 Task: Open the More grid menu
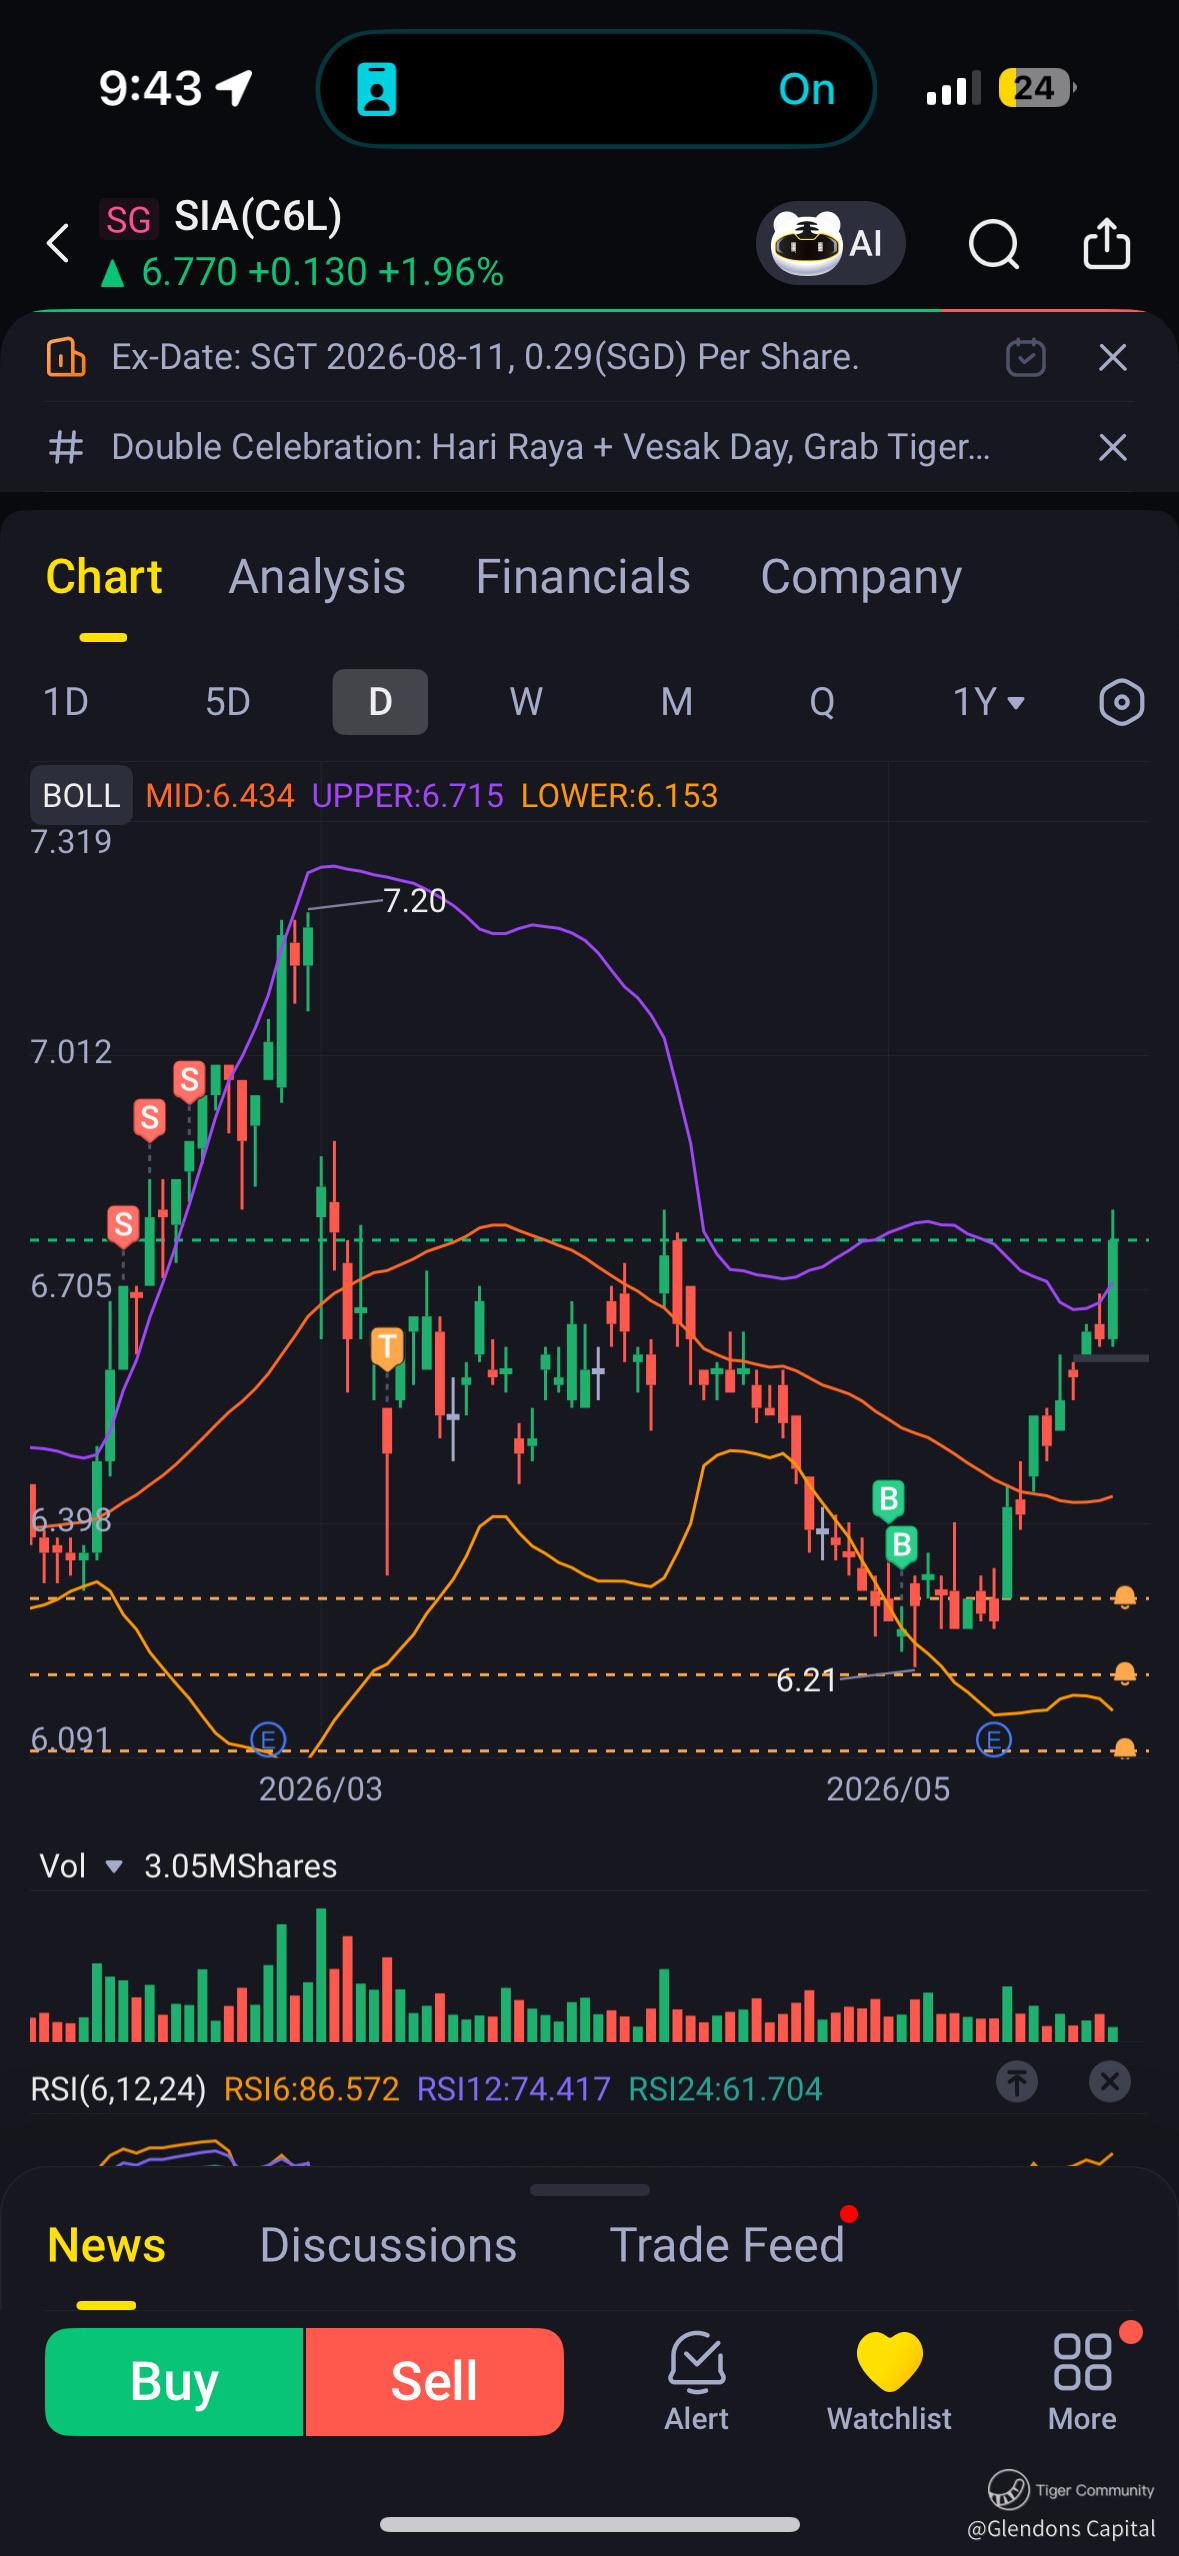pos(1082,2382)
